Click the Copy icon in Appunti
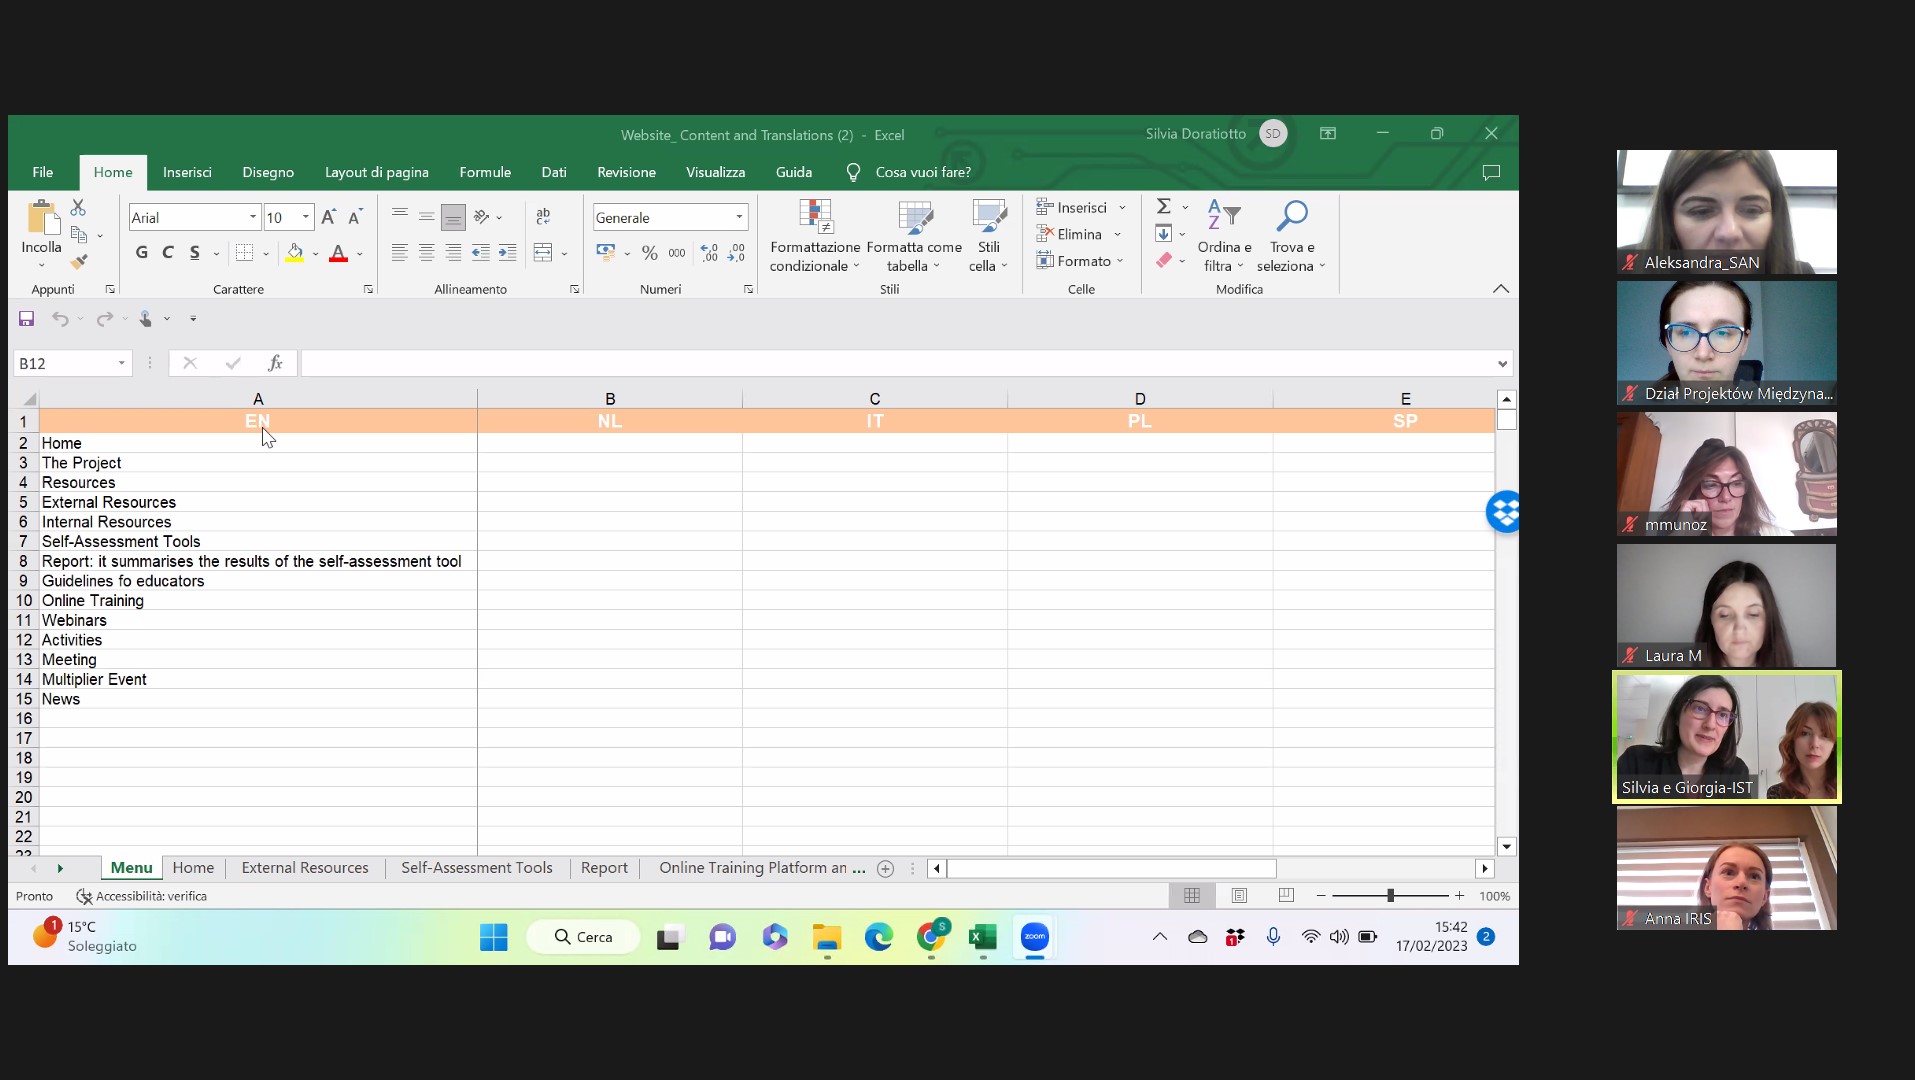1915x1080 pixels. point(79,234)
